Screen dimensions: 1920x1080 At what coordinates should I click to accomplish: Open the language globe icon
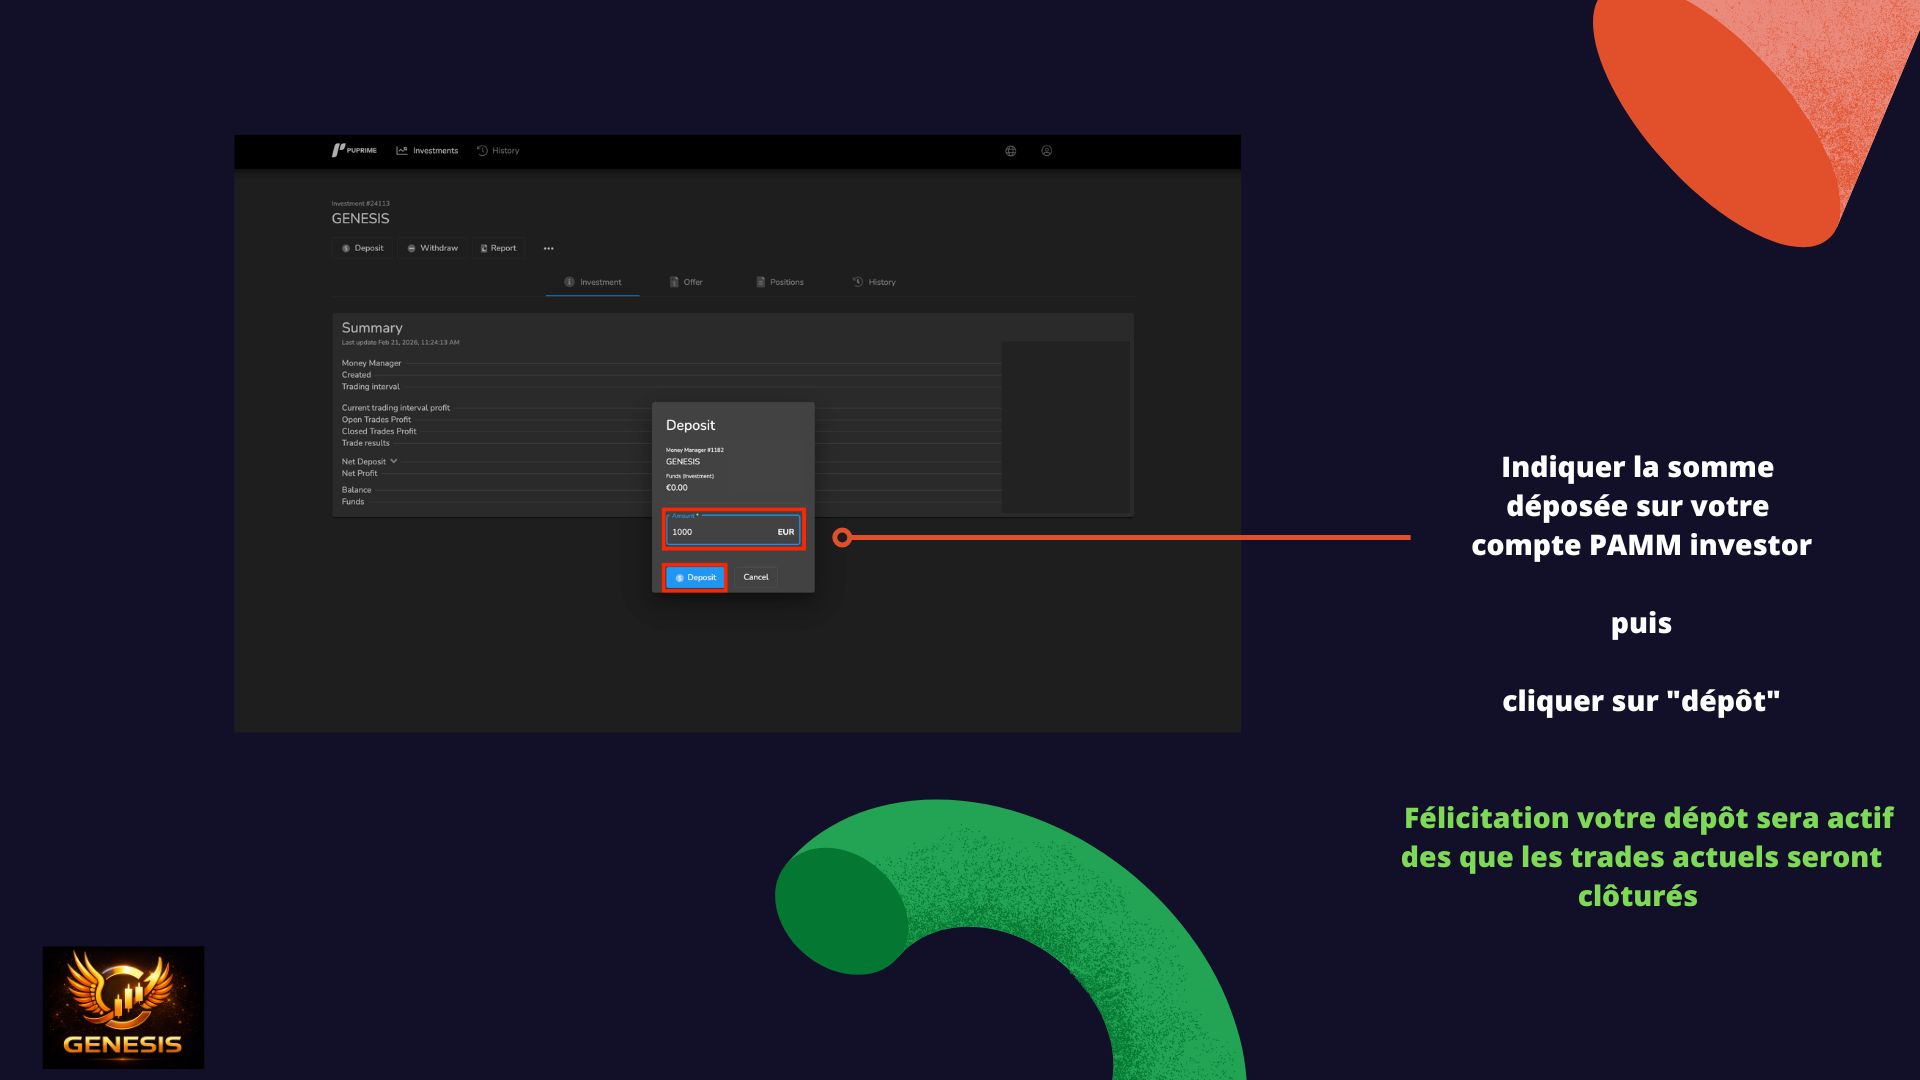1010,151
